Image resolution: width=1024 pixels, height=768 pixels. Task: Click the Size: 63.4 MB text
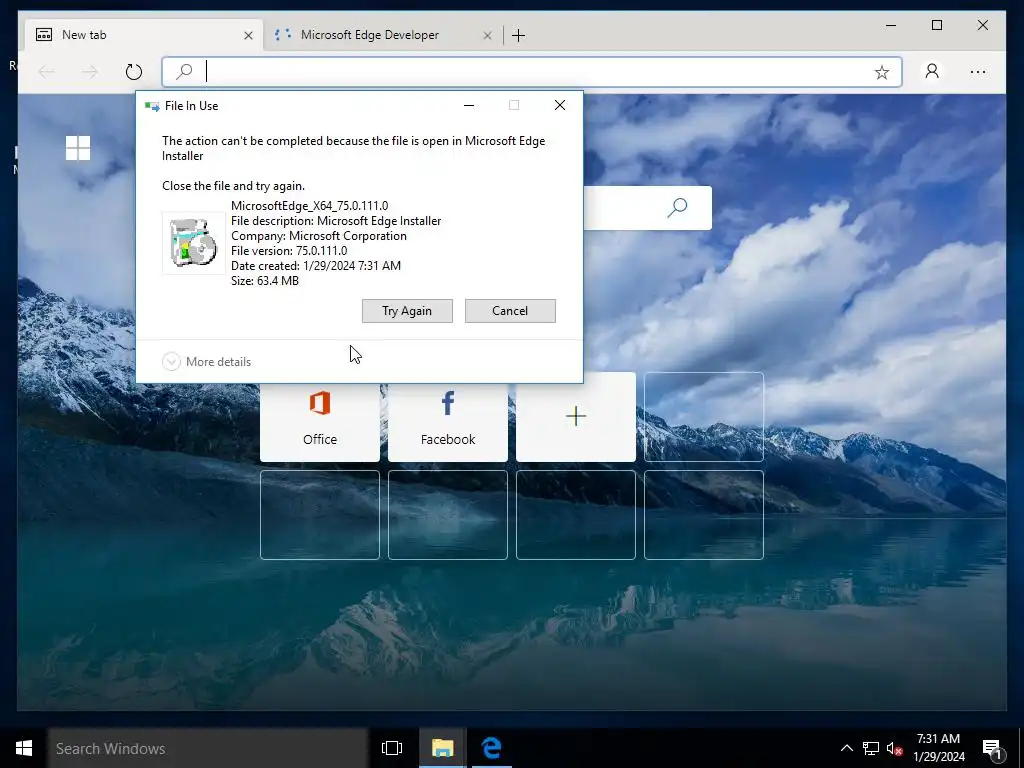264,281
